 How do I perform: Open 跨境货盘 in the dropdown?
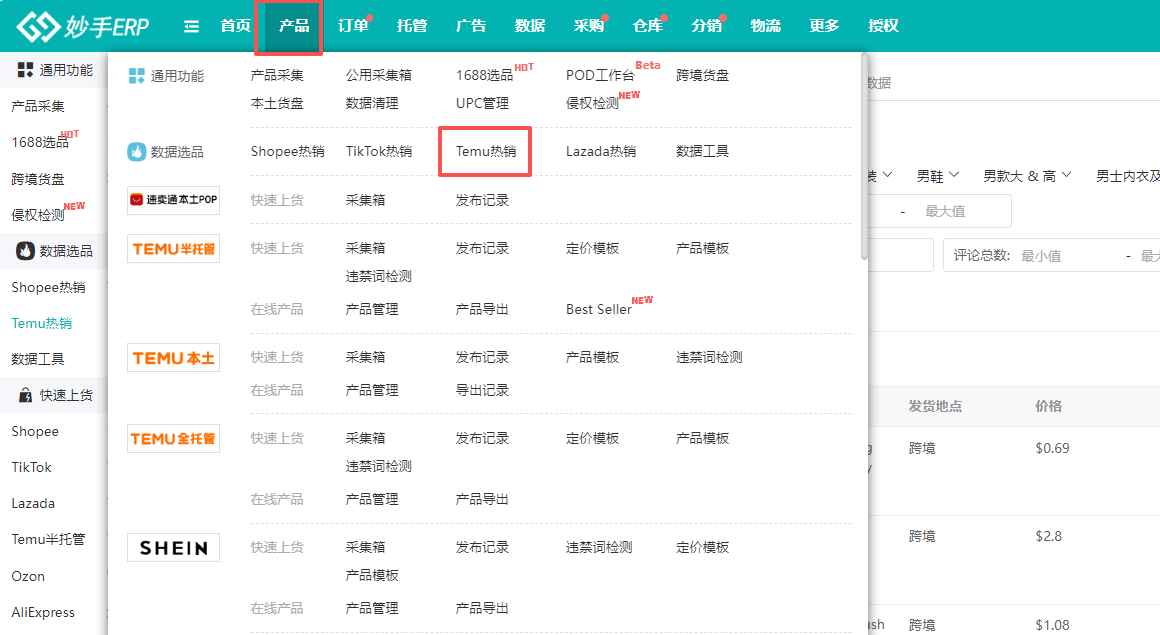pos(702,75)
